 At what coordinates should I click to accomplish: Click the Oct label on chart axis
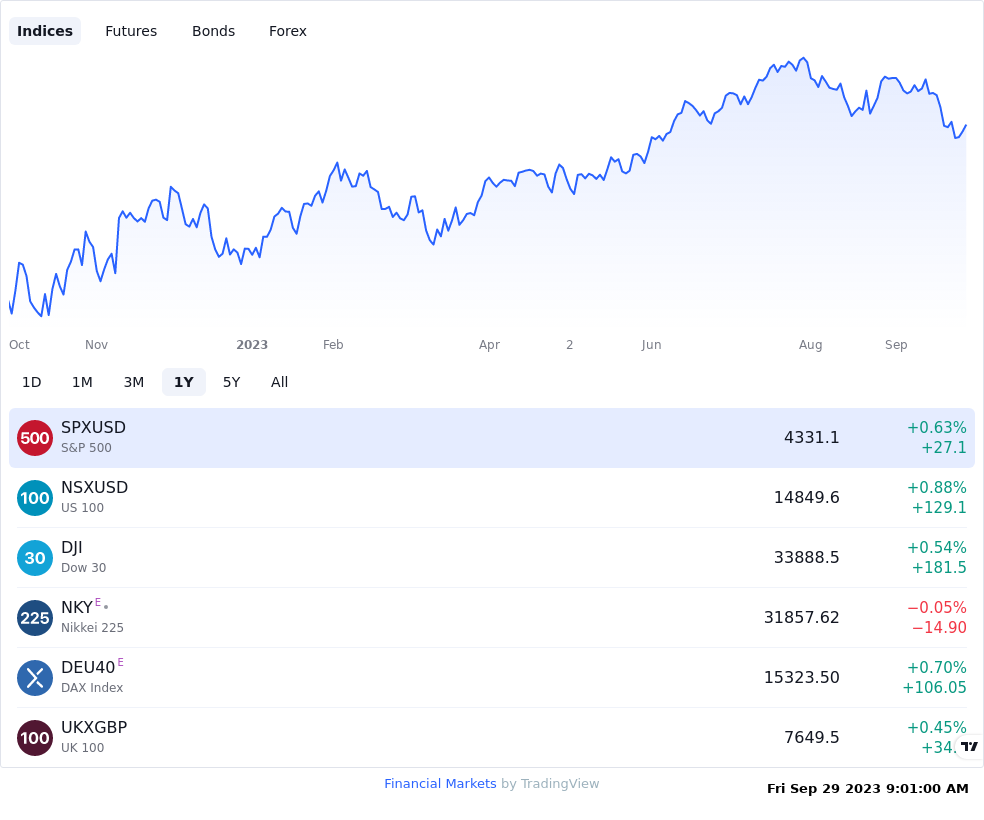[x=19, y=345]
